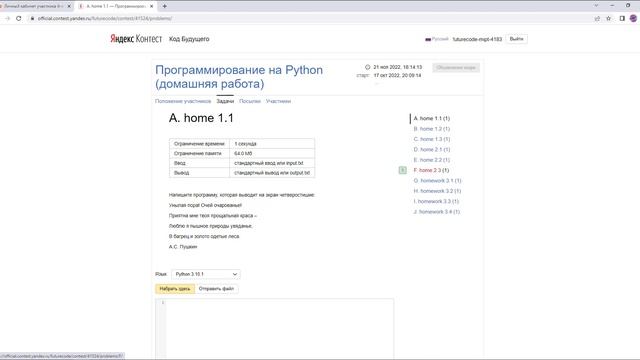Click the clock icon near current time
The width and height of the screenshot is (640, 360).
coord(367,67)
